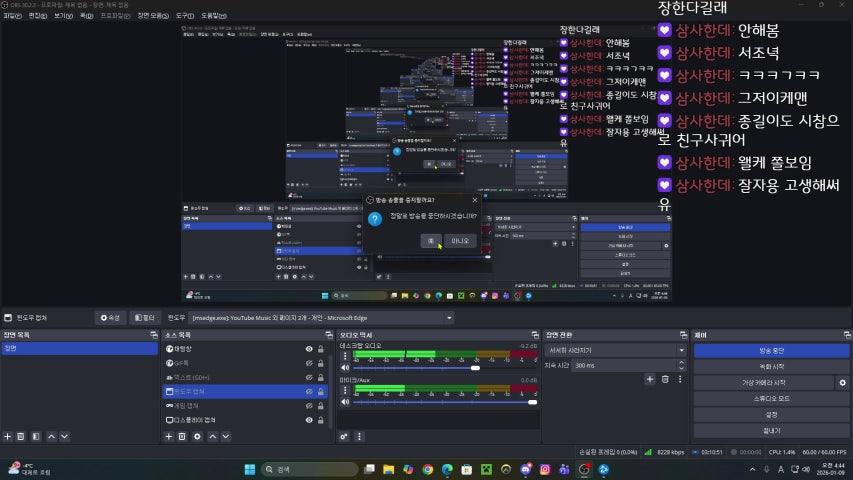Hide the 채팅창 source using eye icon
This screenshot has height=480, width=853.
coord(309,349)
